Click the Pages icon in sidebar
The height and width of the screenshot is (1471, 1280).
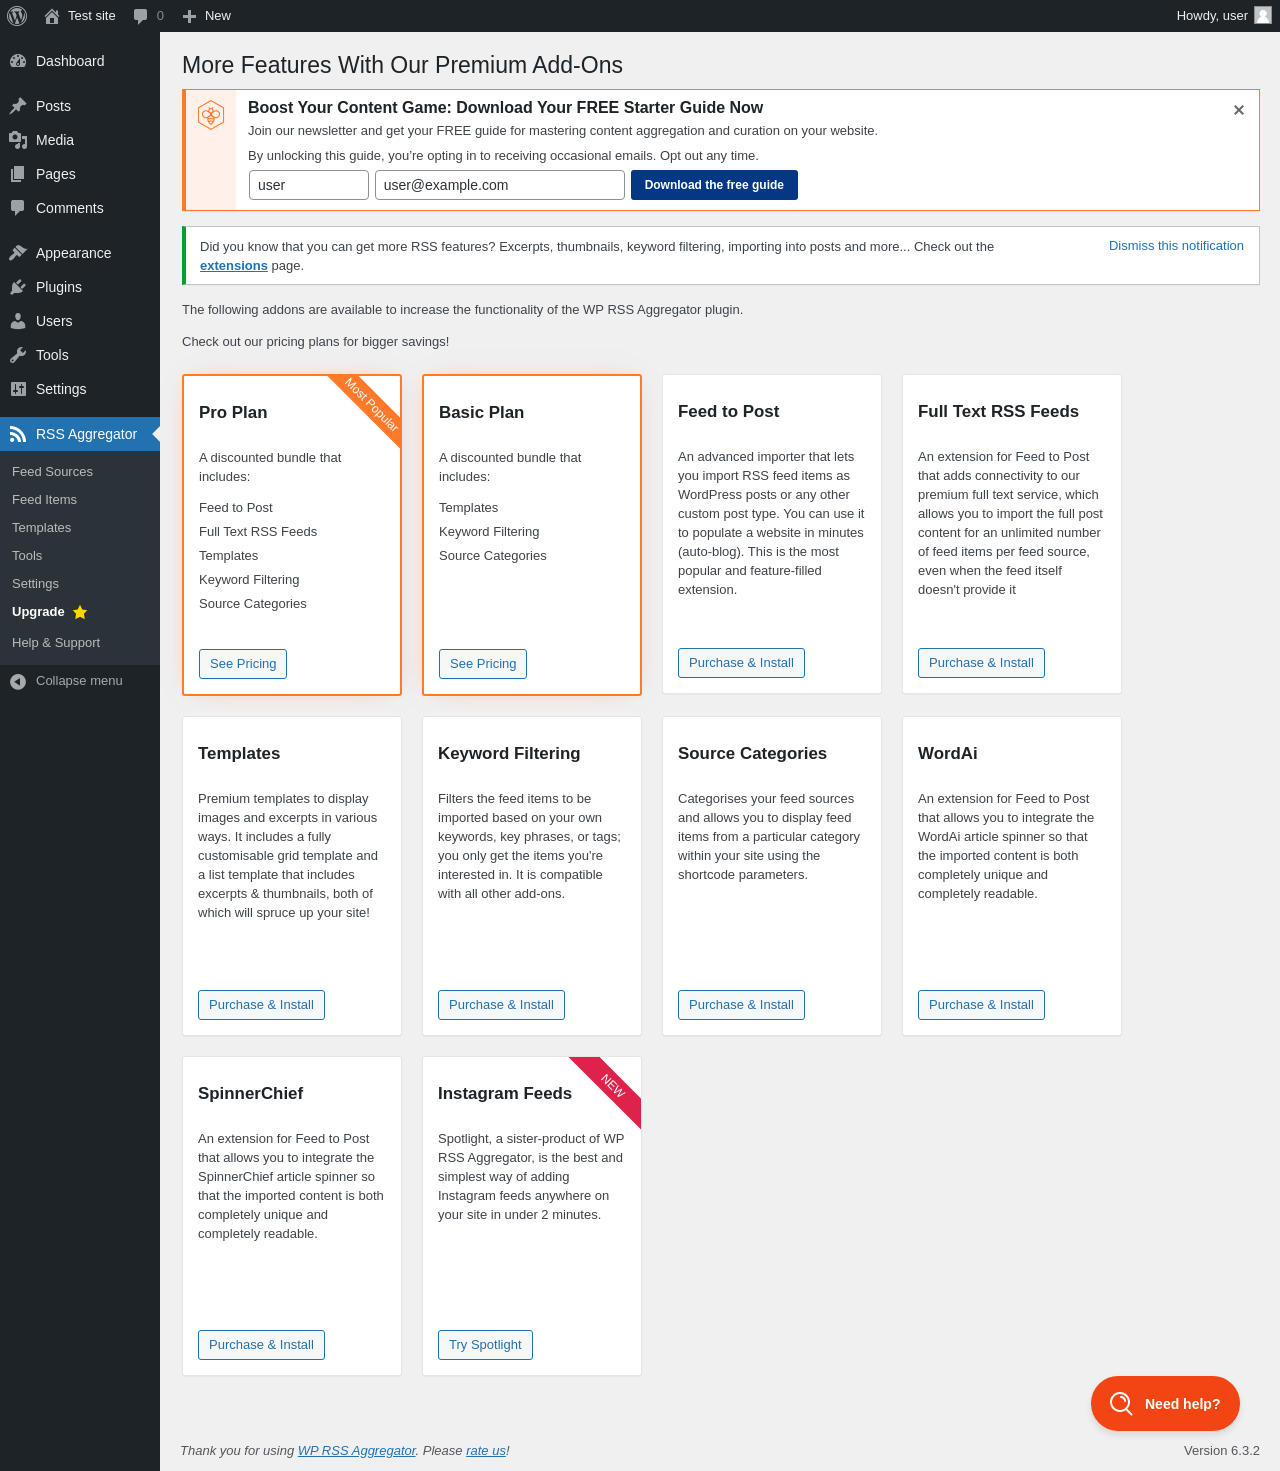click(x=18, y=174)
